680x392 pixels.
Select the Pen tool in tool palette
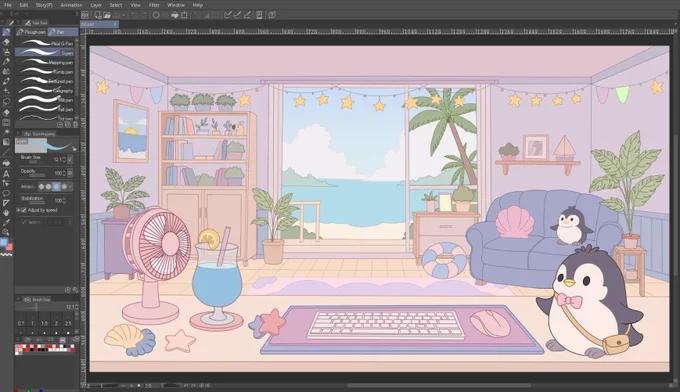coord(6,32)
